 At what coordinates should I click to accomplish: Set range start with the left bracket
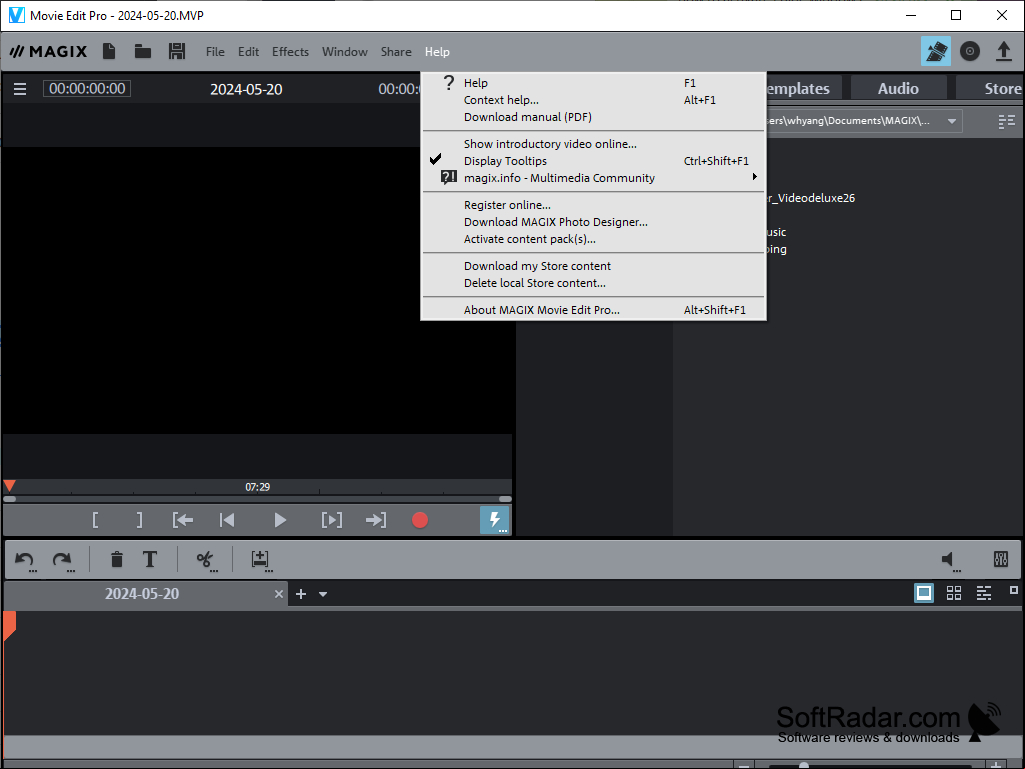pyautogui.click(x=95, y=520)
